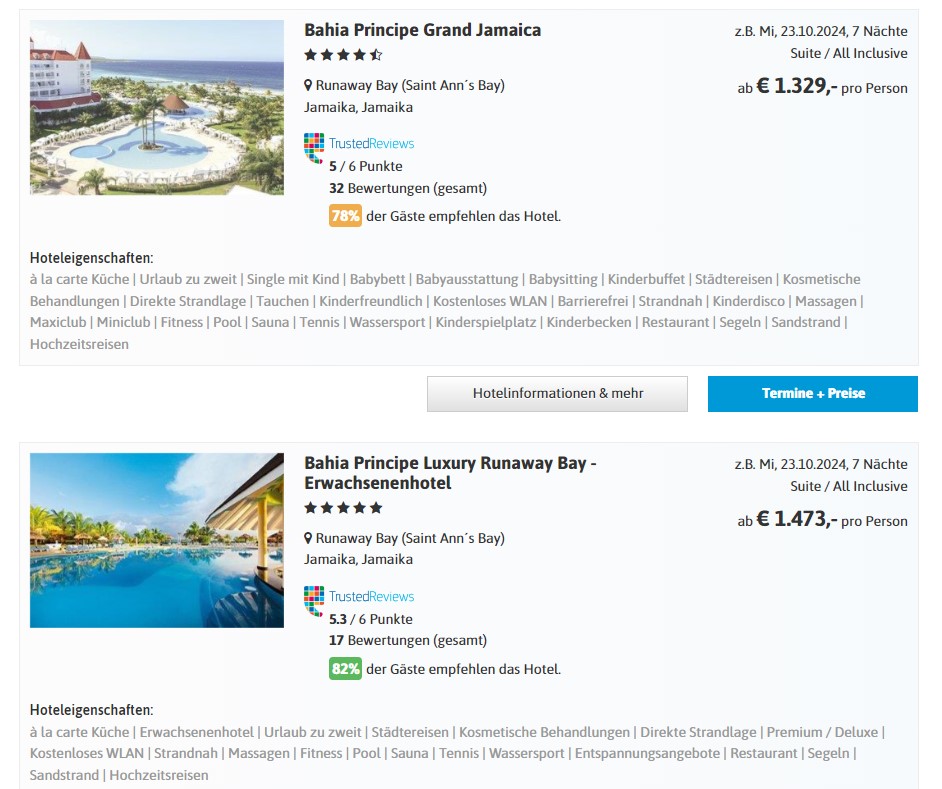
Task: Click the TrustedReviews text link for Luxury Runaway Bay
Action: [x=371, y=597]
